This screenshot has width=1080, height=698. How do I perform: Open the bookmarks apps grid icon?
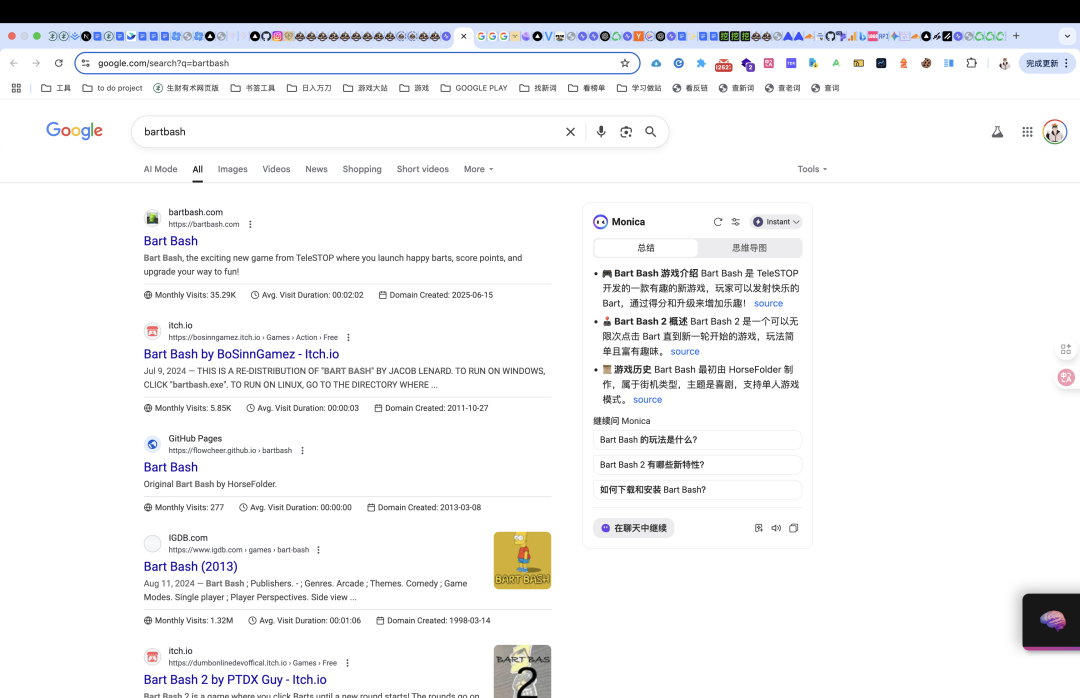click(x=17, y=88)
